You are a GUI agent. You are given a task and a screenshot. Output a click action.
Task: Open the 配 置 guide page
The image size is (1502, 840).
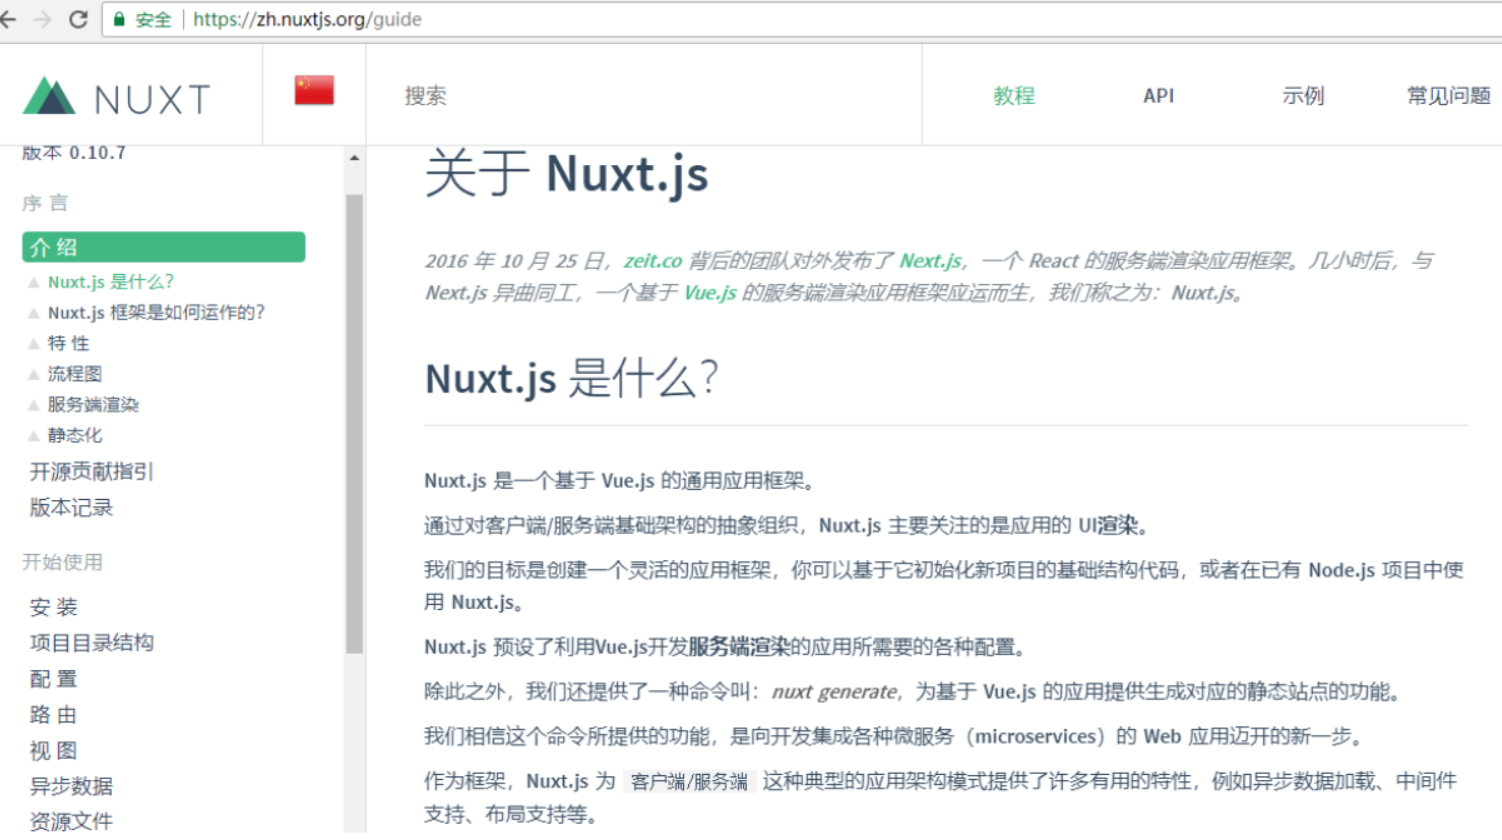coord(53,679)
